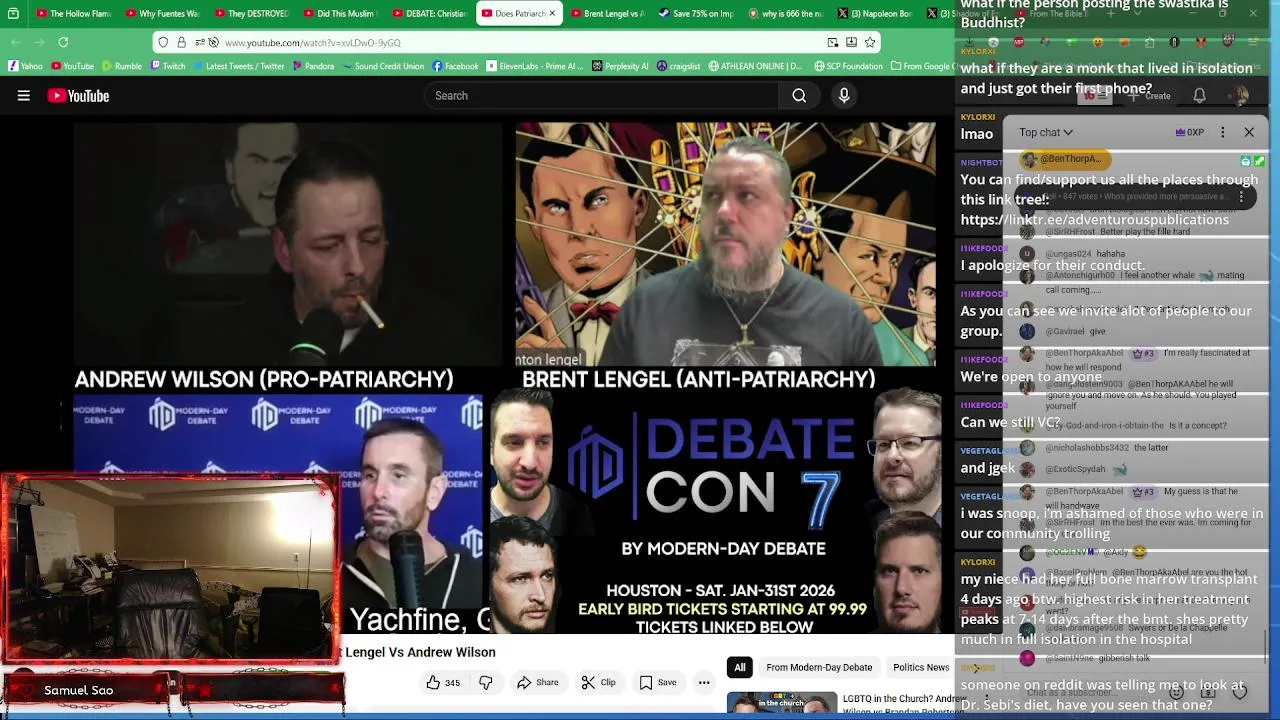This screenshot has width=1280, height=720.
Task: Go to YouTube home via logo
Action: click(78, 96)
